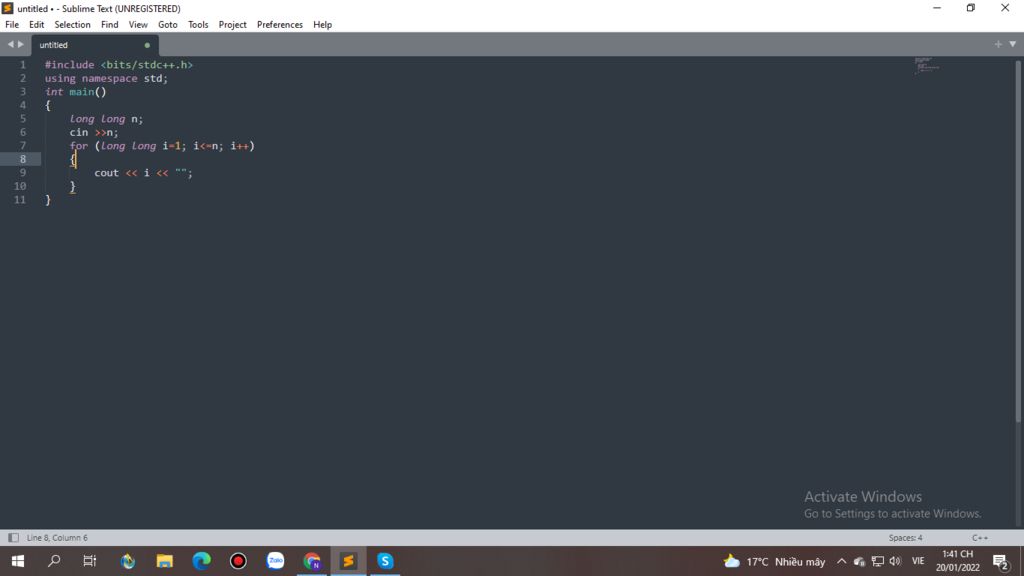Open the cloud sync icon in tray

[x=859, y=562]
